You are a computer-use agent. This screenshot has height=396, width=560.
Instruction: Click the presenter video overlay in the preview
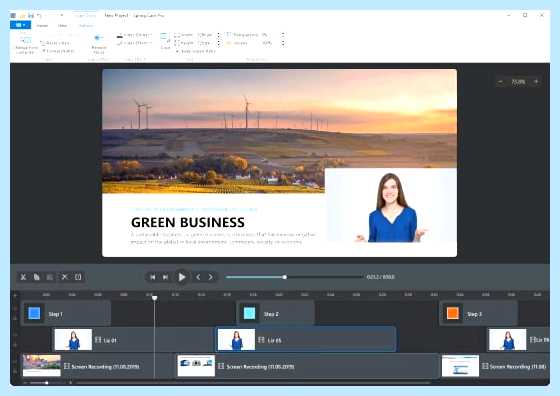391,206
